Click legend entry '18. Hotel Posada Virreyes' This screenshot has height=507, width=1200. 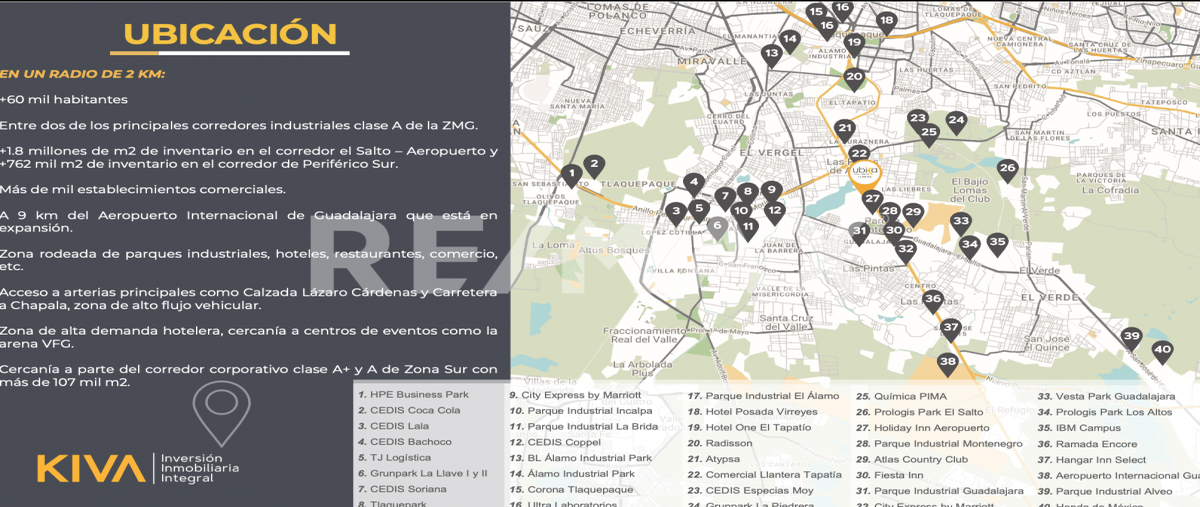coord(753,412)
